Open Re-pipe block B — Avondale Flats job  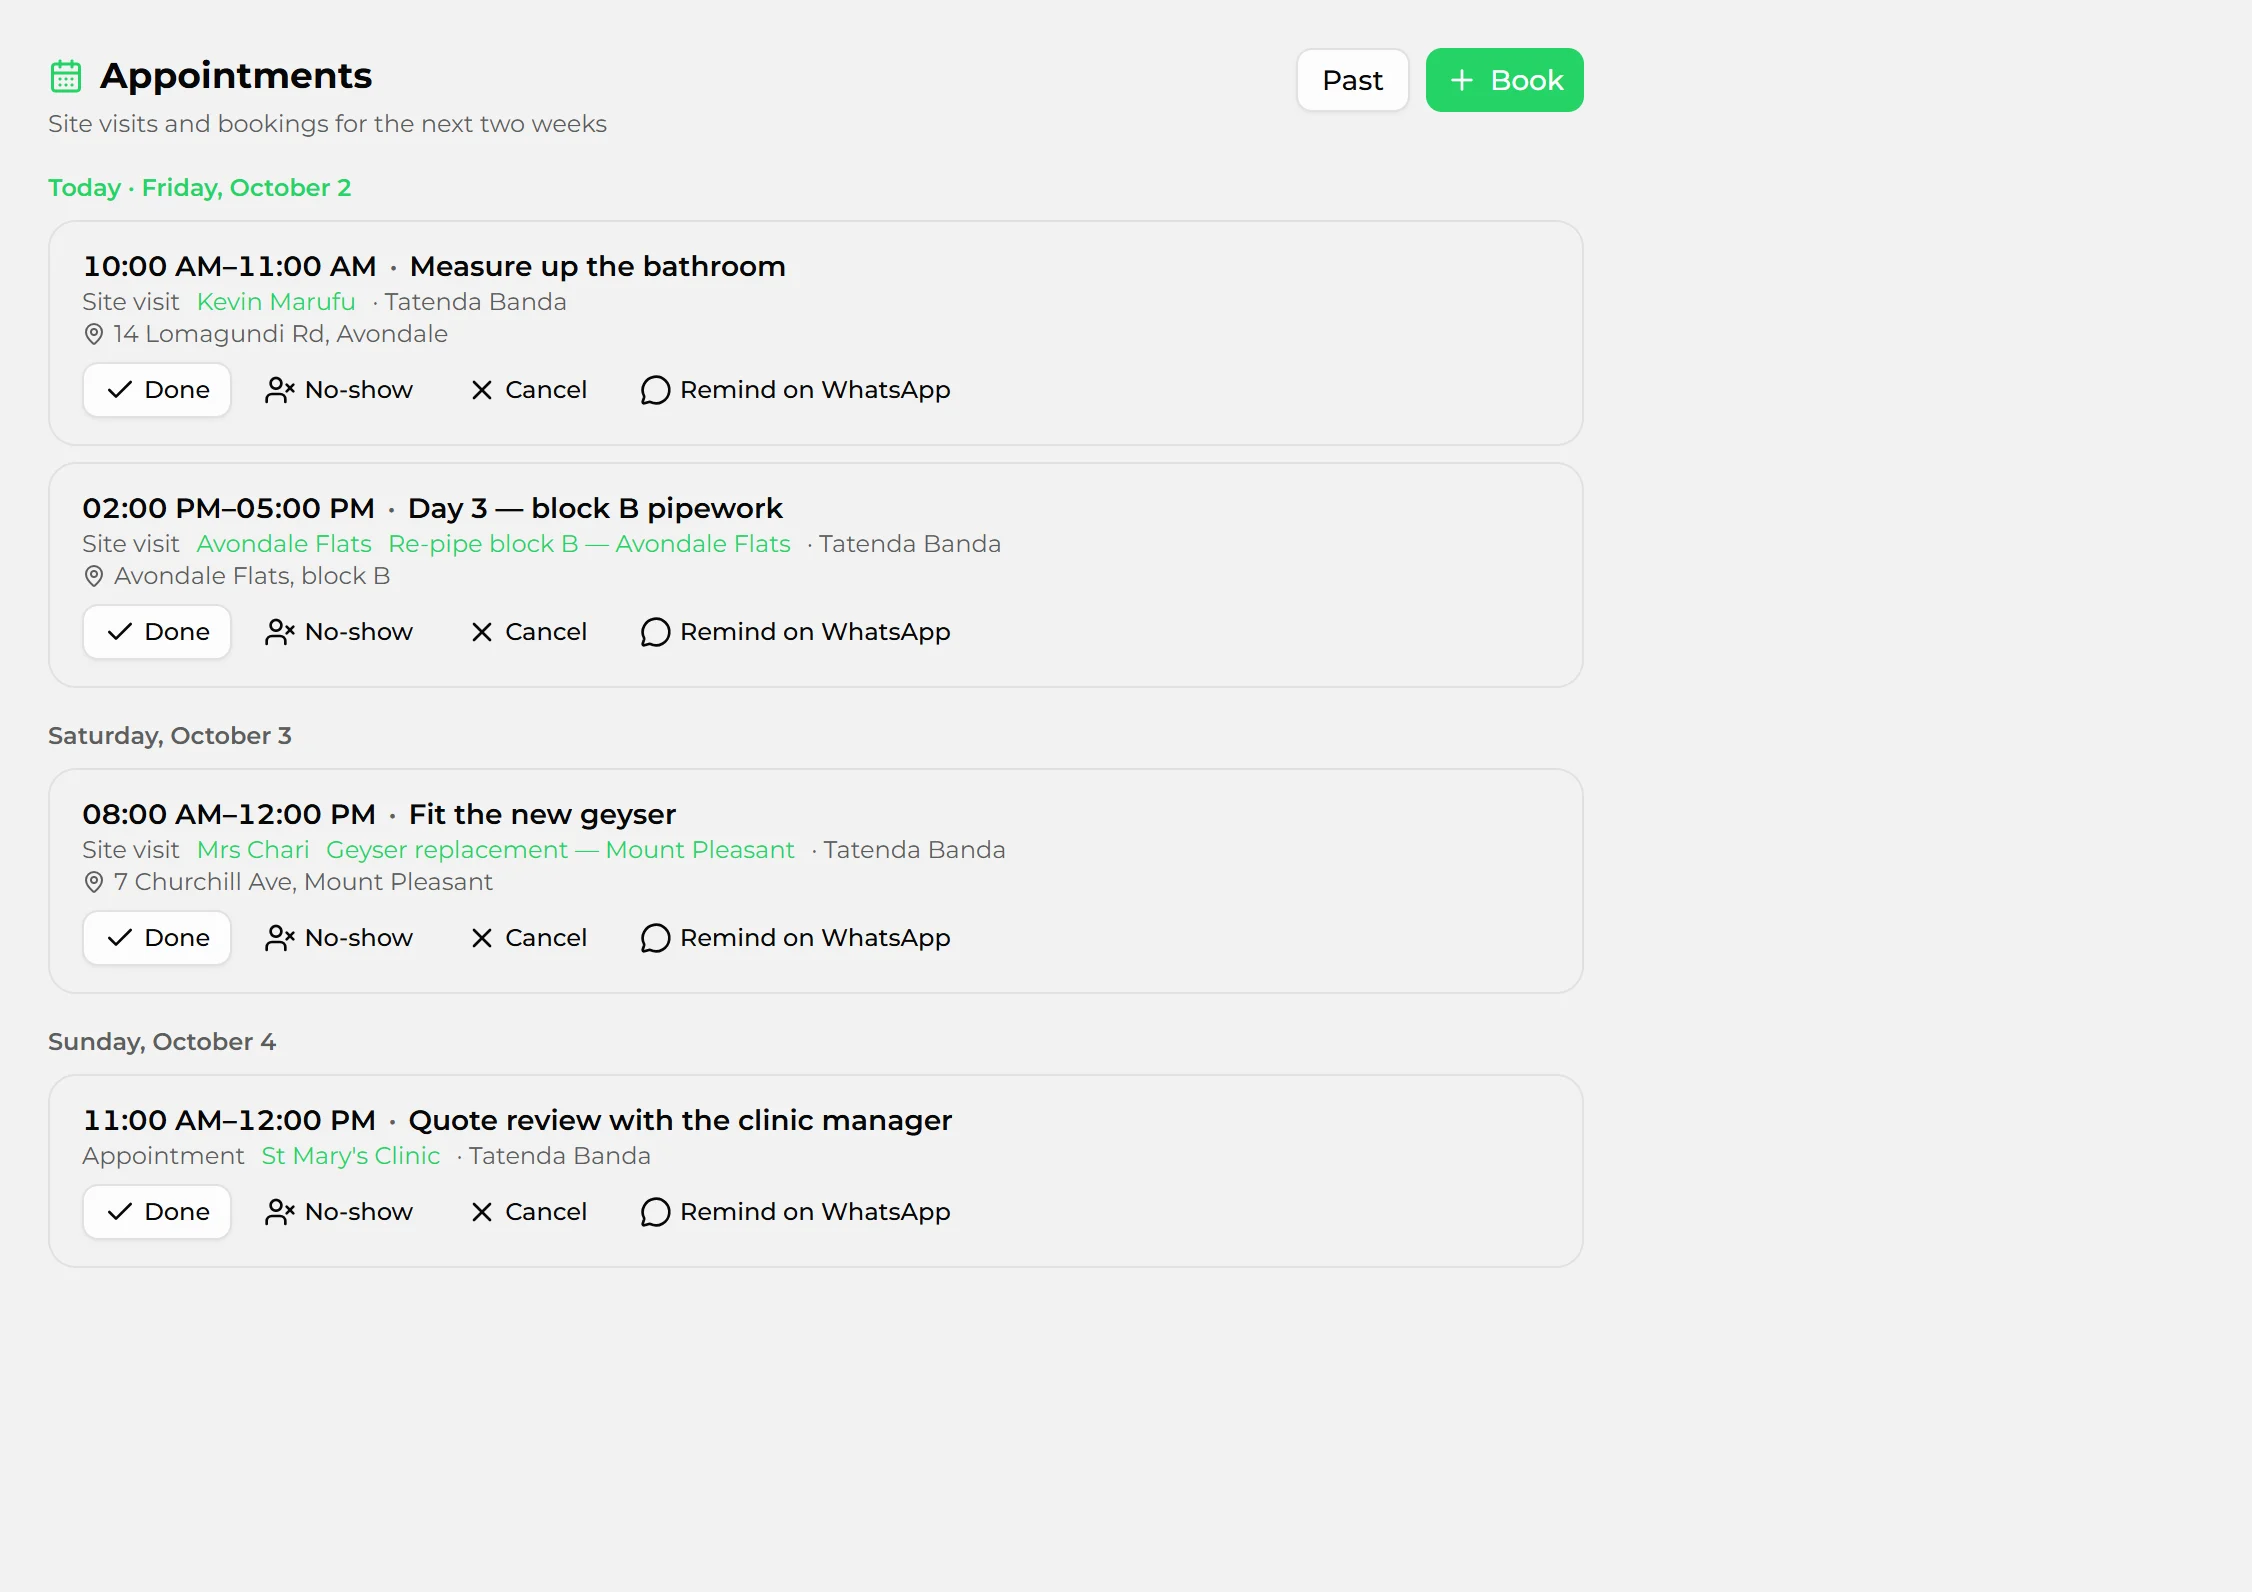coord(589,544)
